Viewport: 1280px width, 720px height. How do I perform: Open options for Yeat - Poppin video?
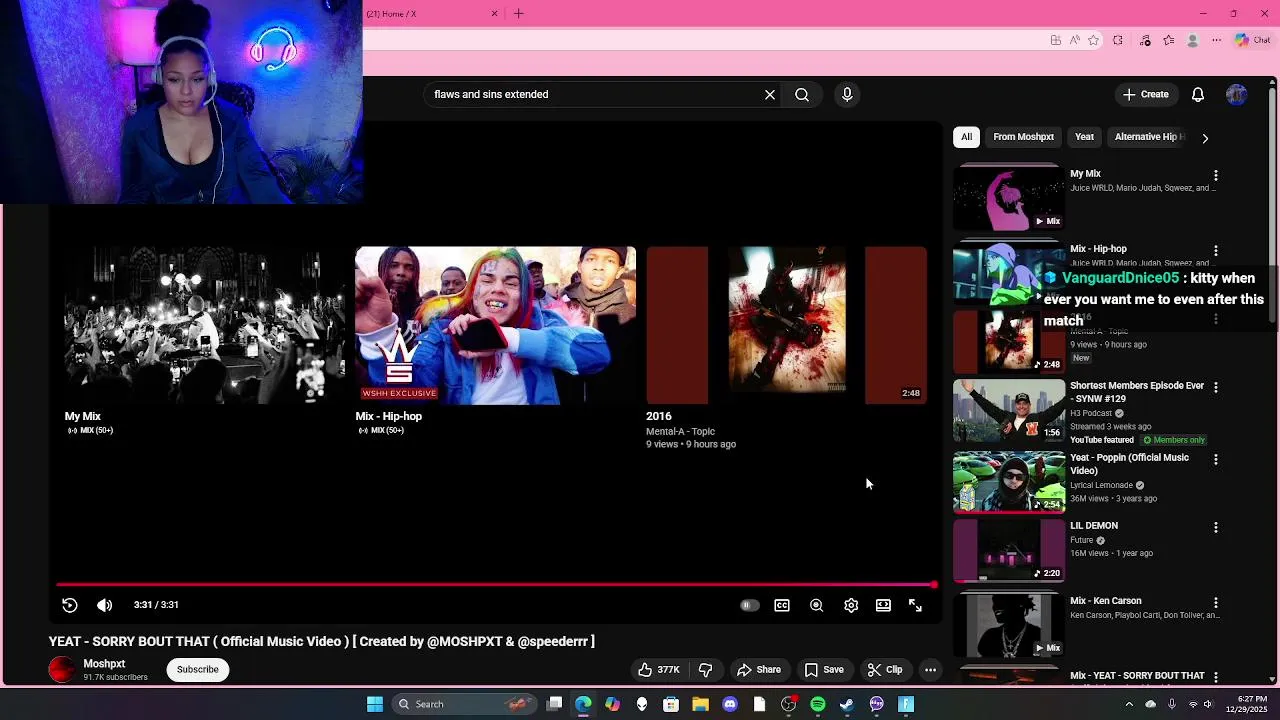point(1216,460)
